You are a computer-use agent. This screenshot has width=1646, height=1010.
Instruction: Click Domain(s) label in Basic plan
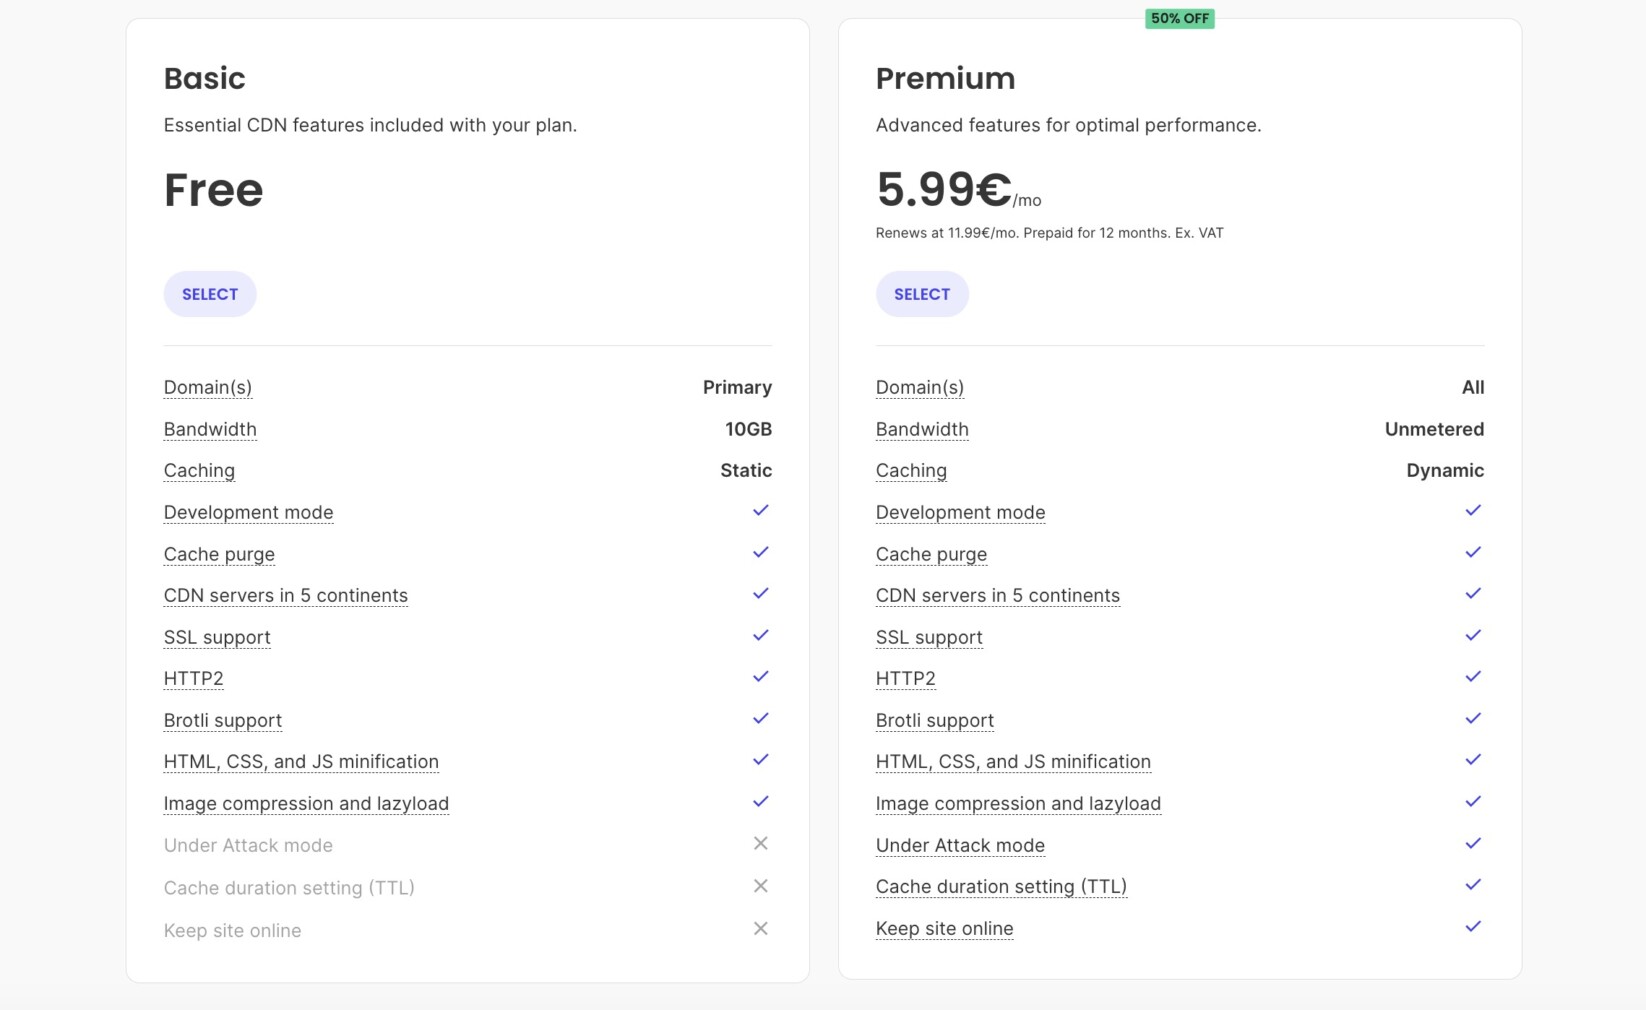pos(208,387)
